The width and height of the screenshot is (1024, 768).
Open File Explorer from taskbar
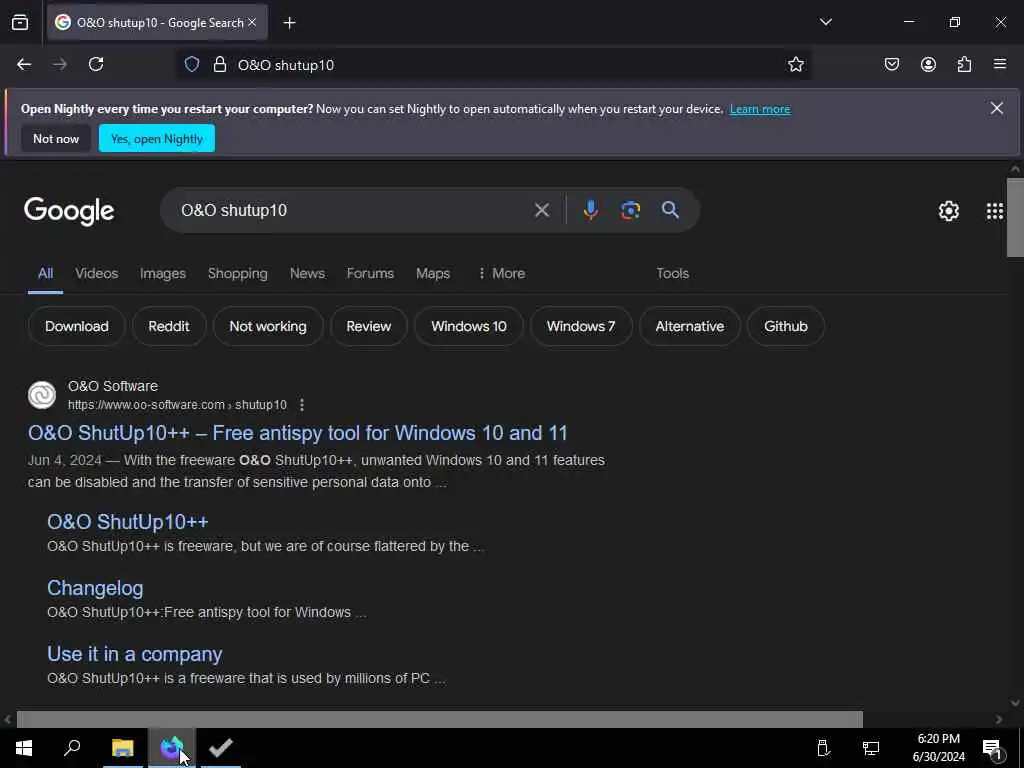pos(122,748)
